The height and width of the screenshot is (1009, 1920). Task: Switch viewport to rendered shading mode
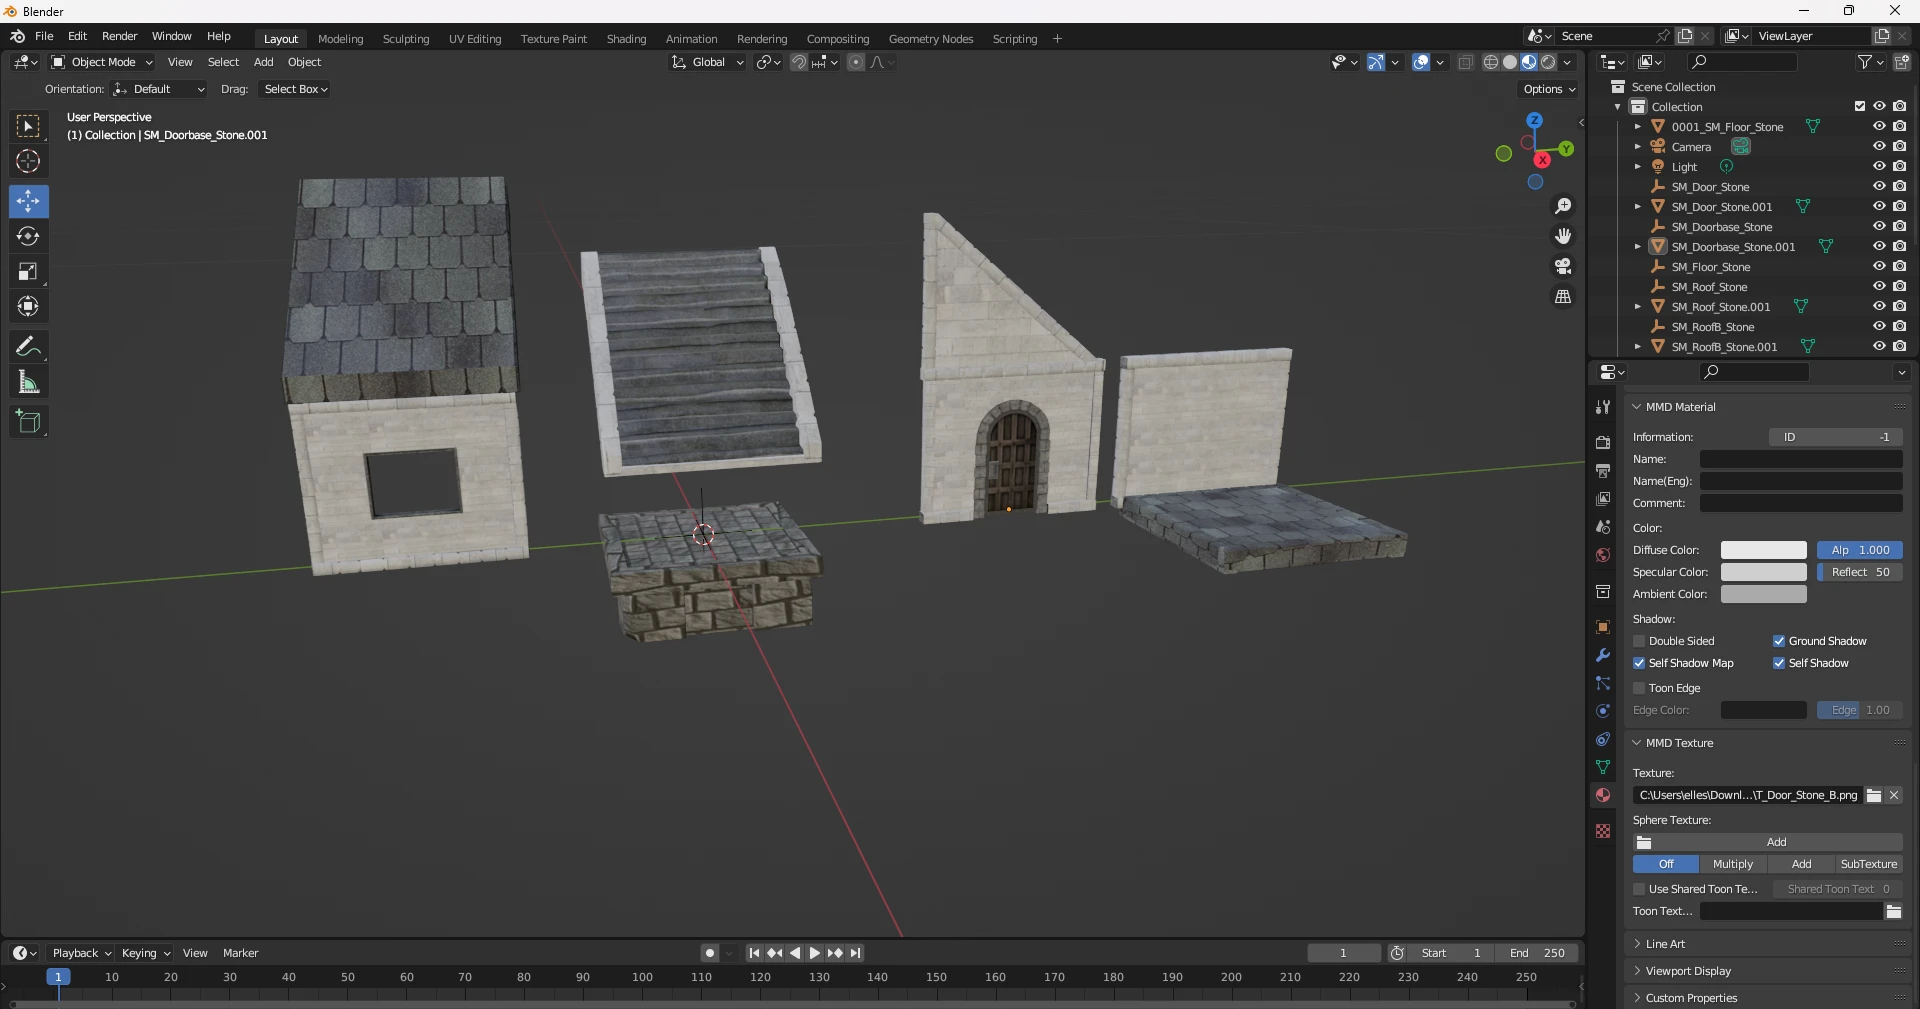pos(1548,61)
